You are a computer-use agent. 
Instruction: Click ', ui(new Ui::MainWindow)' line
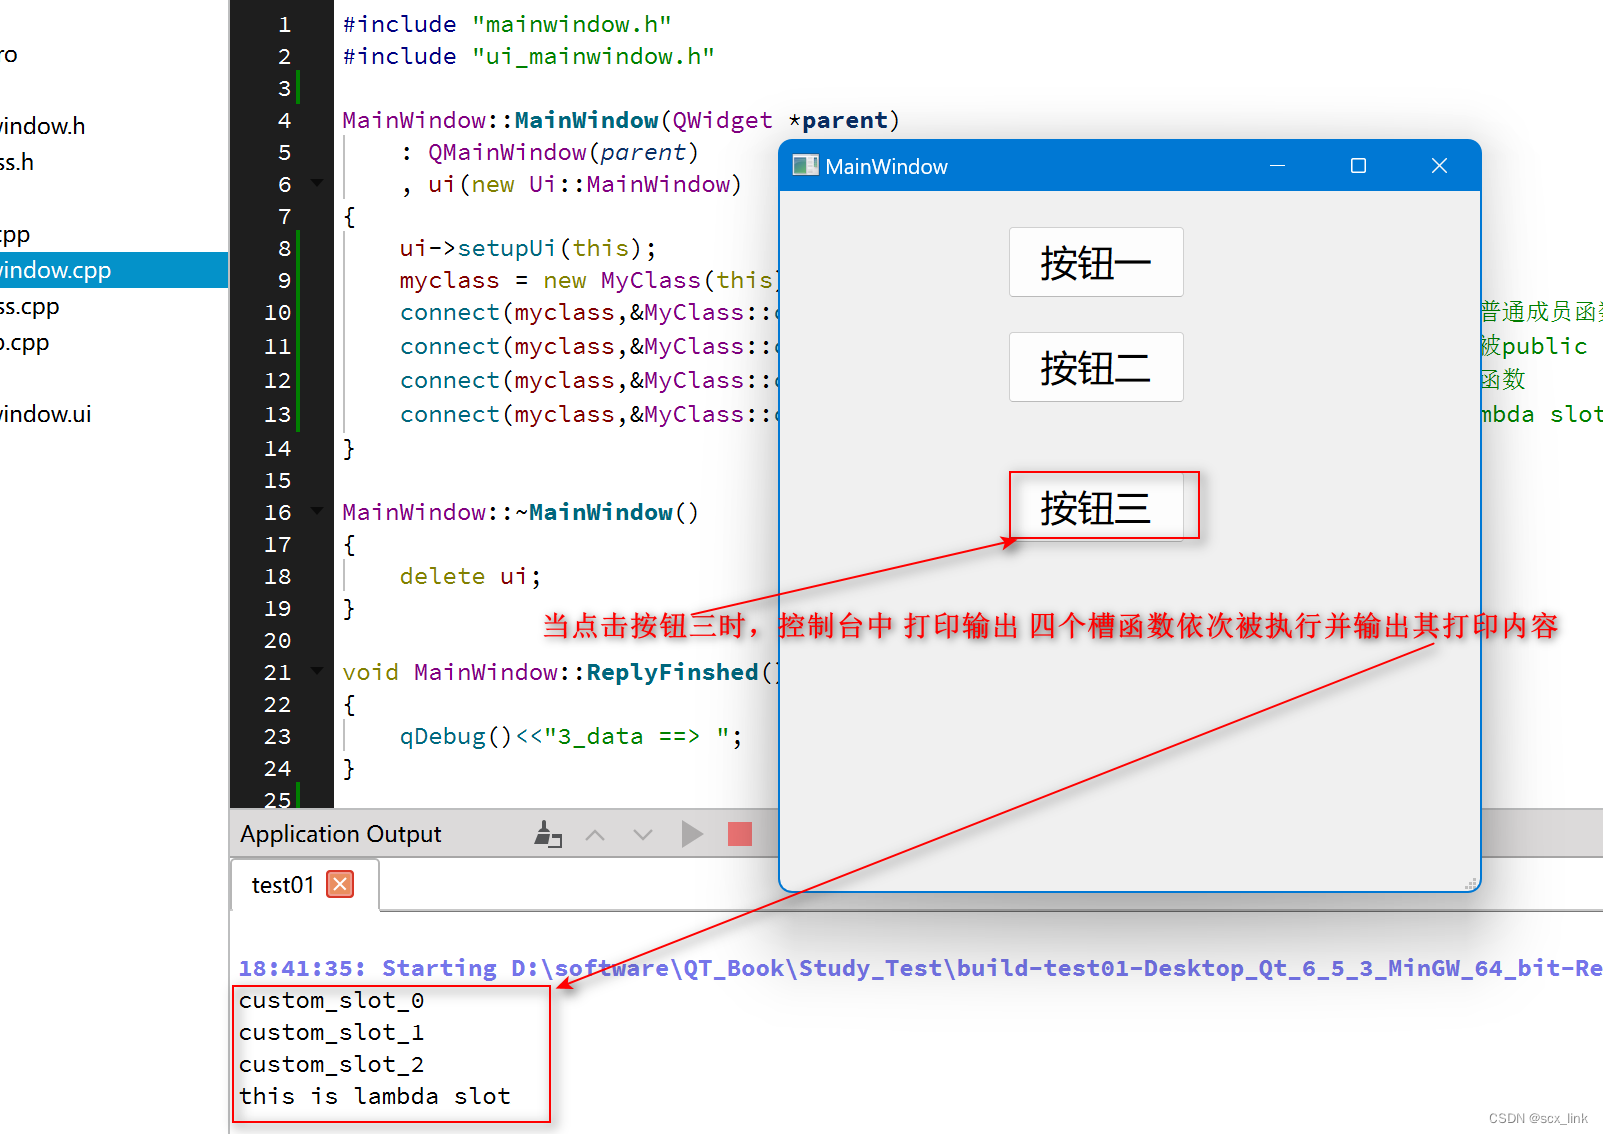[571, 184]
